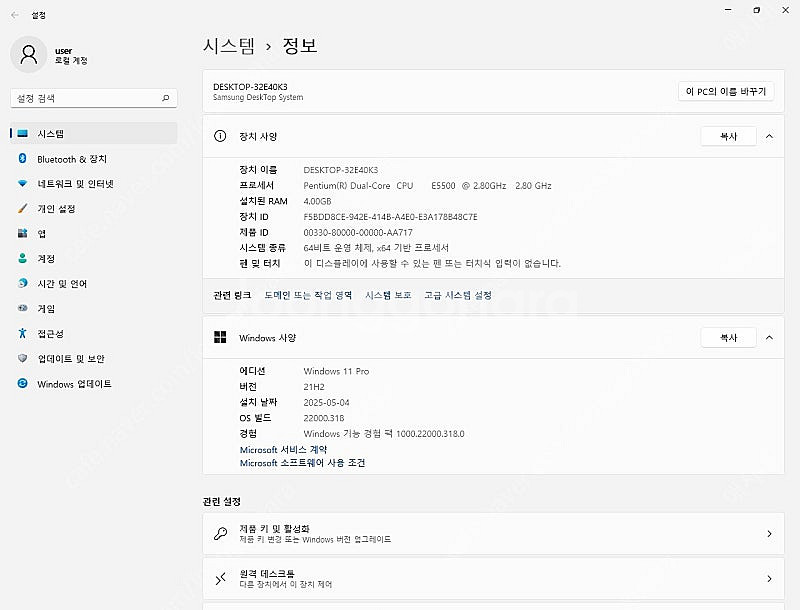Click the 개인 설정 paintbrush icon
This screenshot has height=610, width=800.
pos(22,209)
